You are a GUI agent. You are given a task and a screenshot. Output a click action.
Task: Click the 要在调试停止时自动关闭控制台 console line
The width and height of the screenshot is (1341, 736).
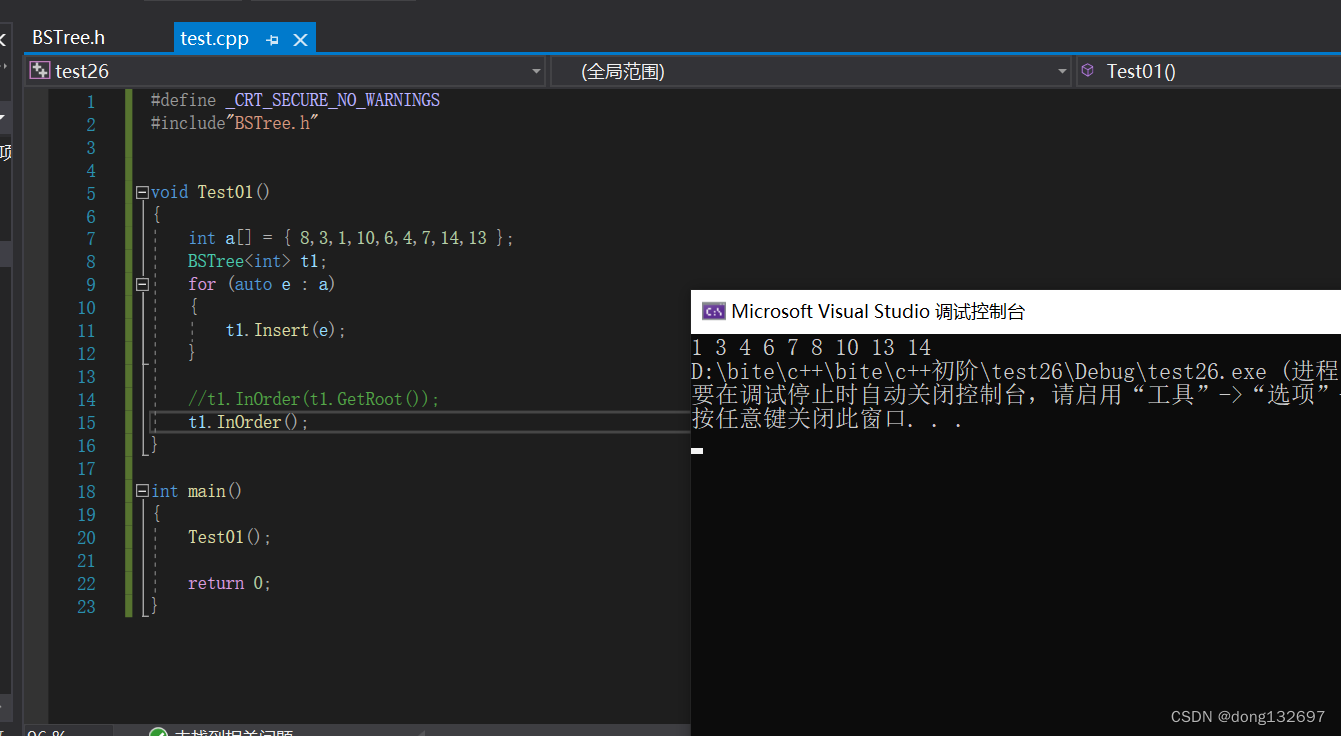[1015, 394]
